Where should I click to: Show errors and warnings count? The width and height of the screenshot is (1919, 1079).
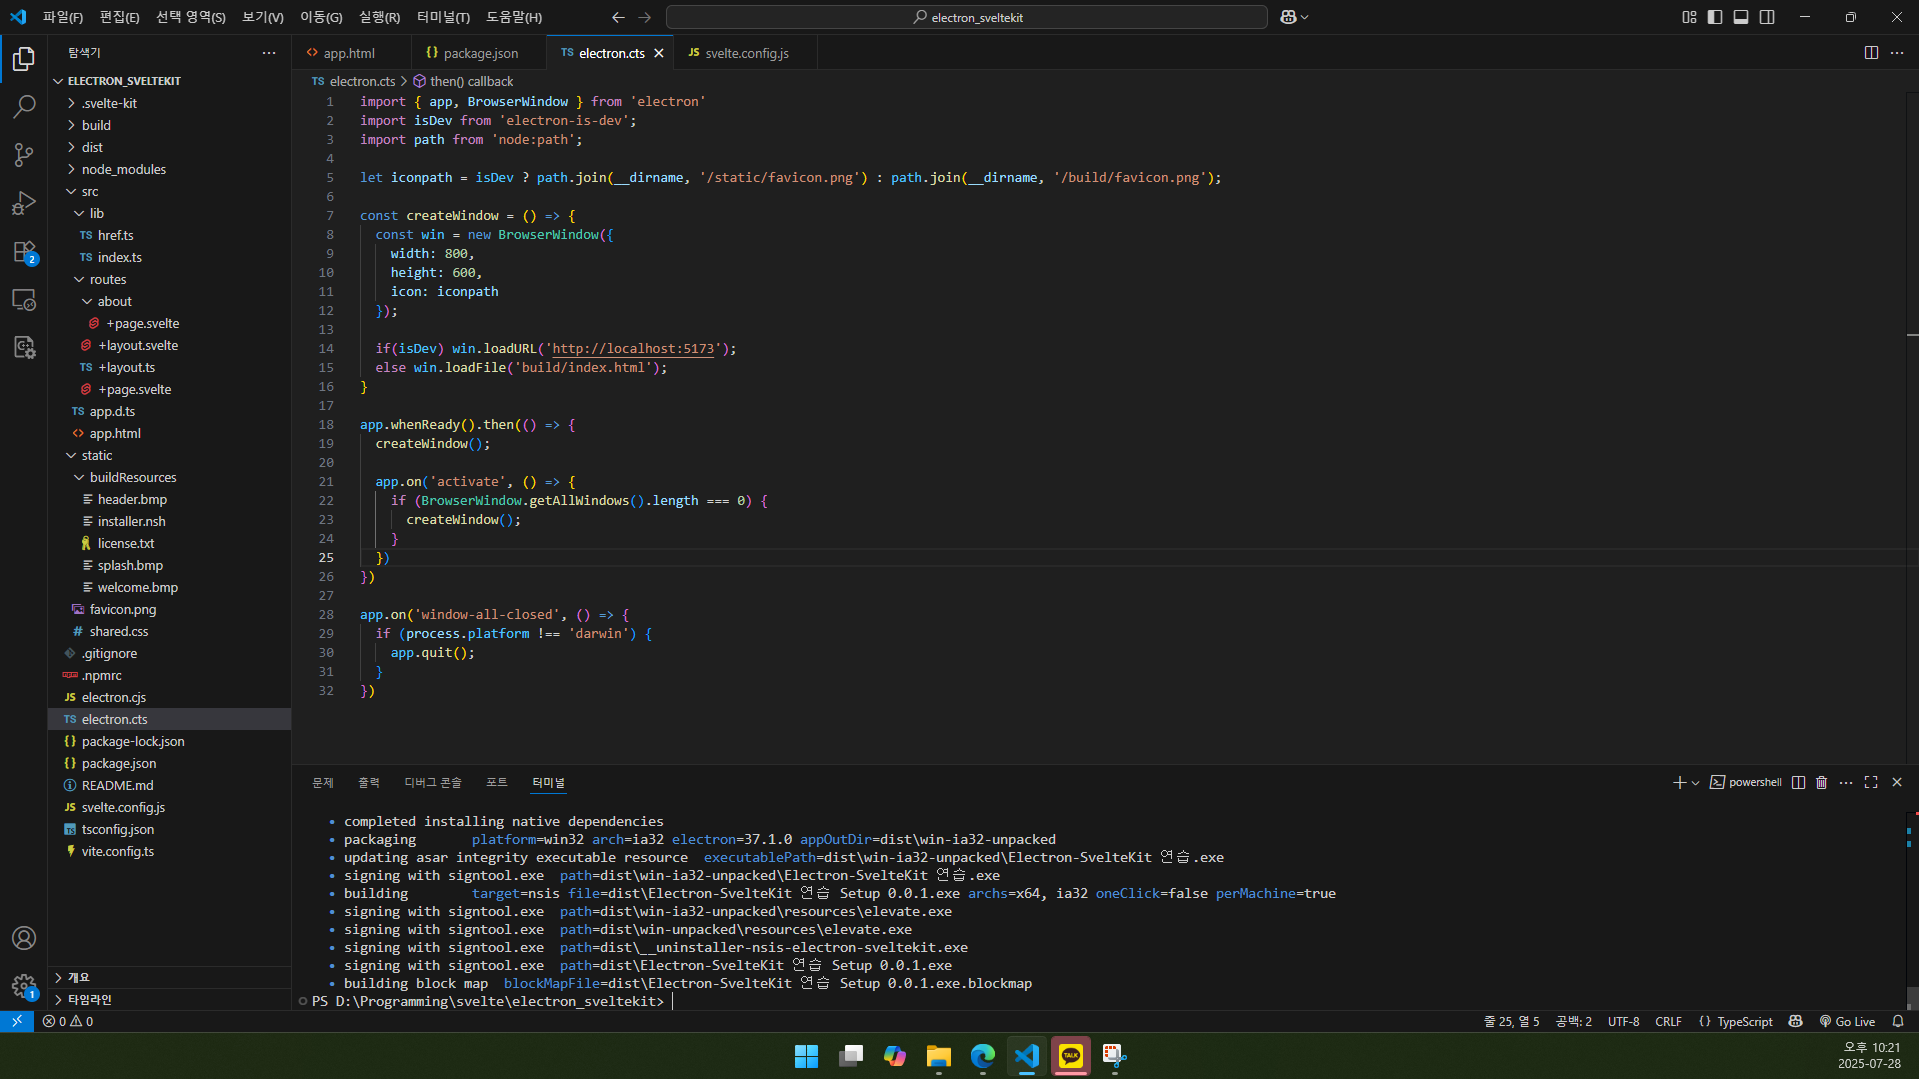pos(68,1021)
